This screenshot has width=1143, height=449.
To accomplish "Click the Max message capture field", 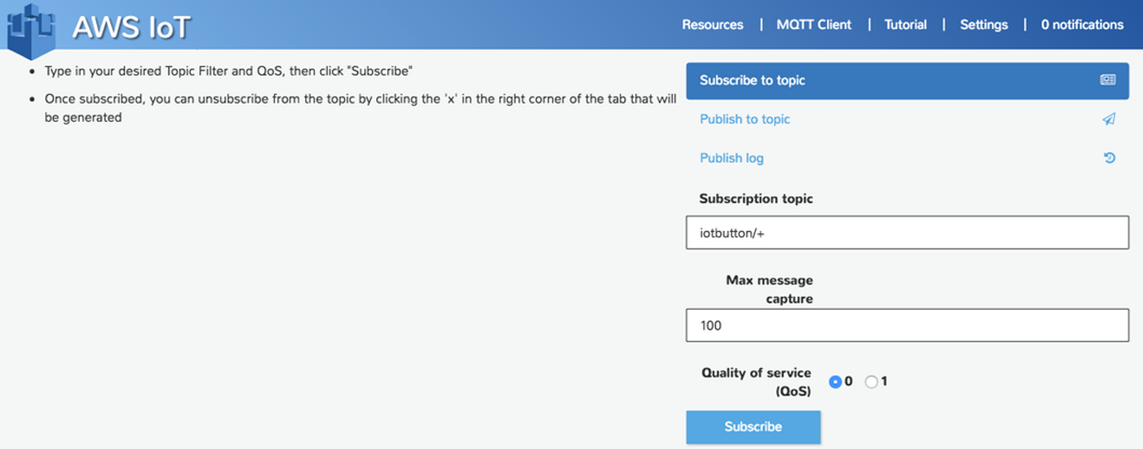I will click(906, 325).
